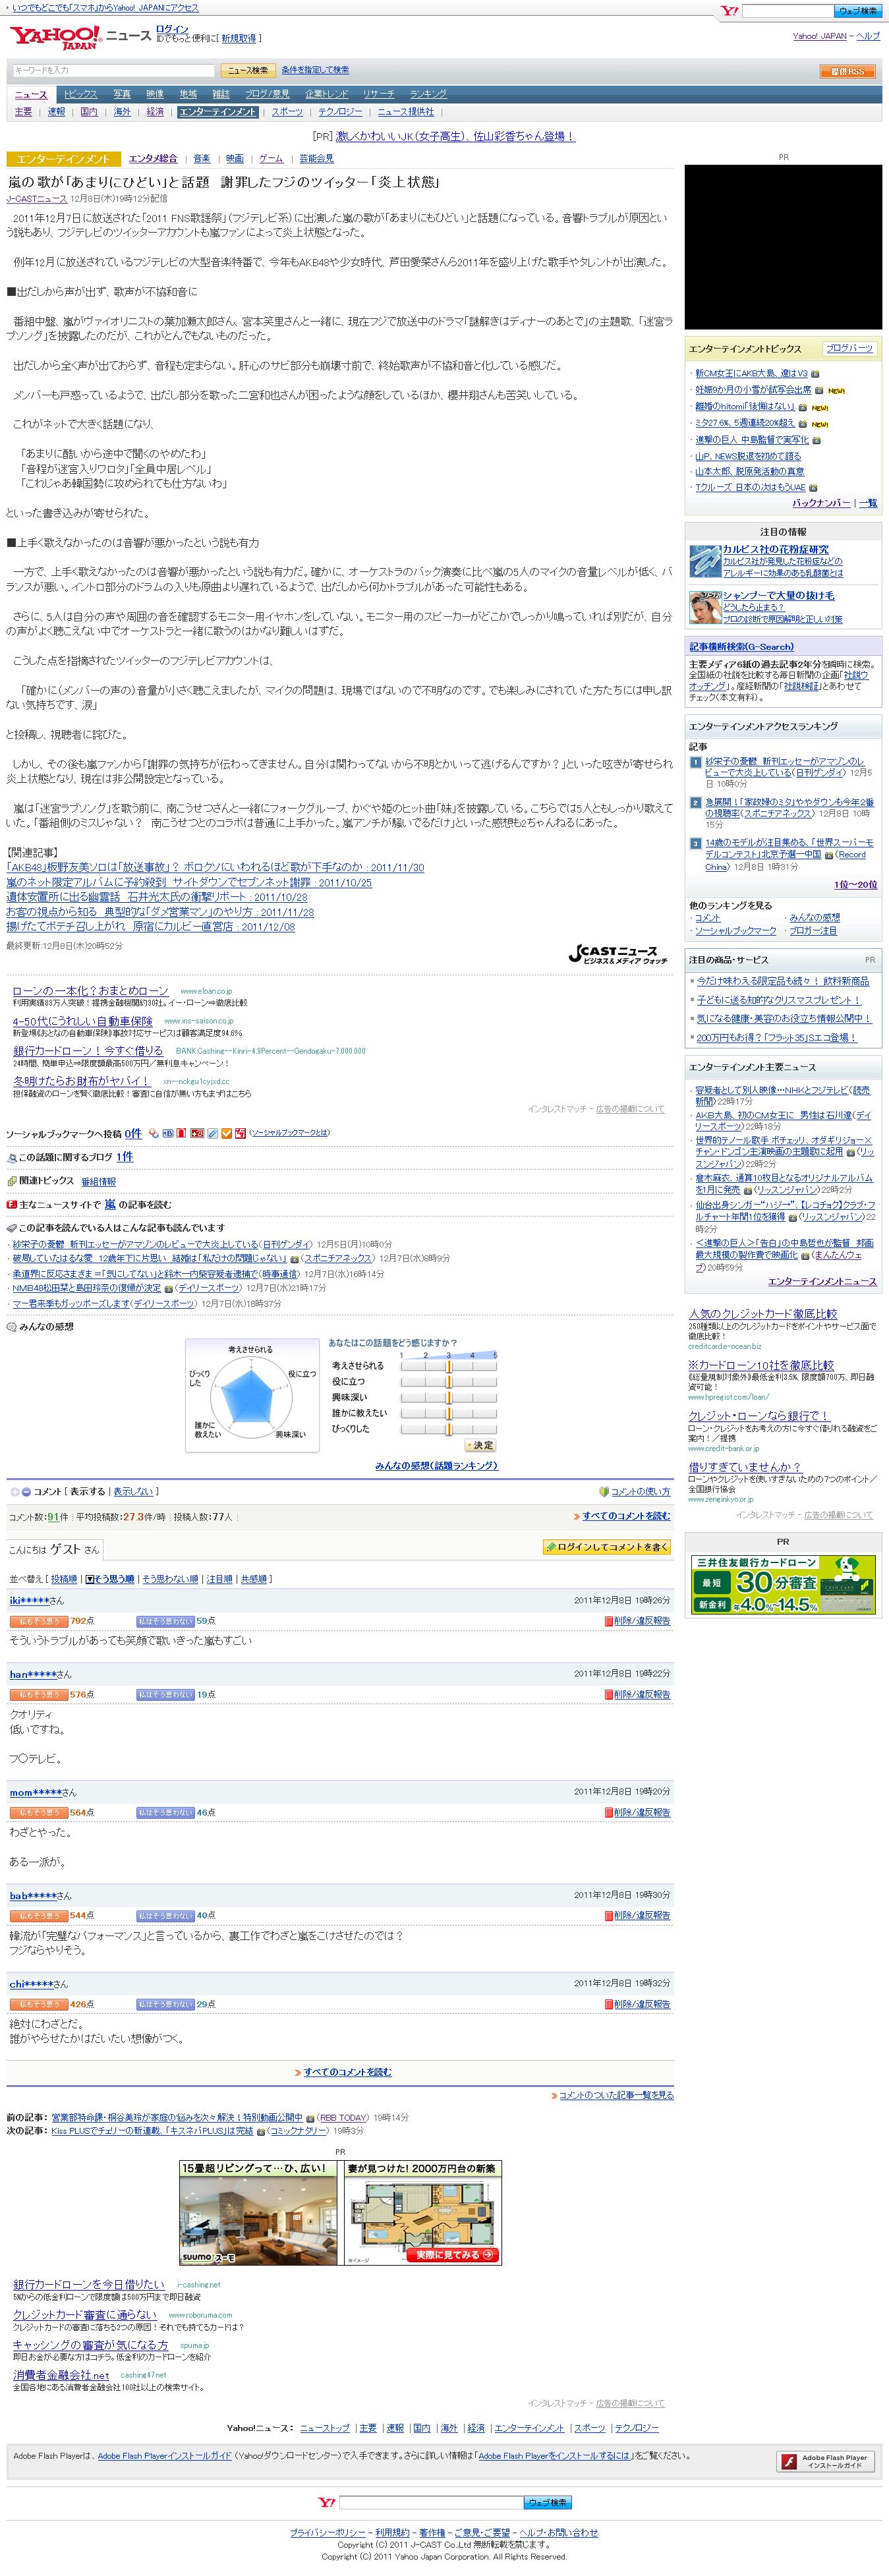
Task: Click the comment expand plus icon
Action: click(15, 1491)
